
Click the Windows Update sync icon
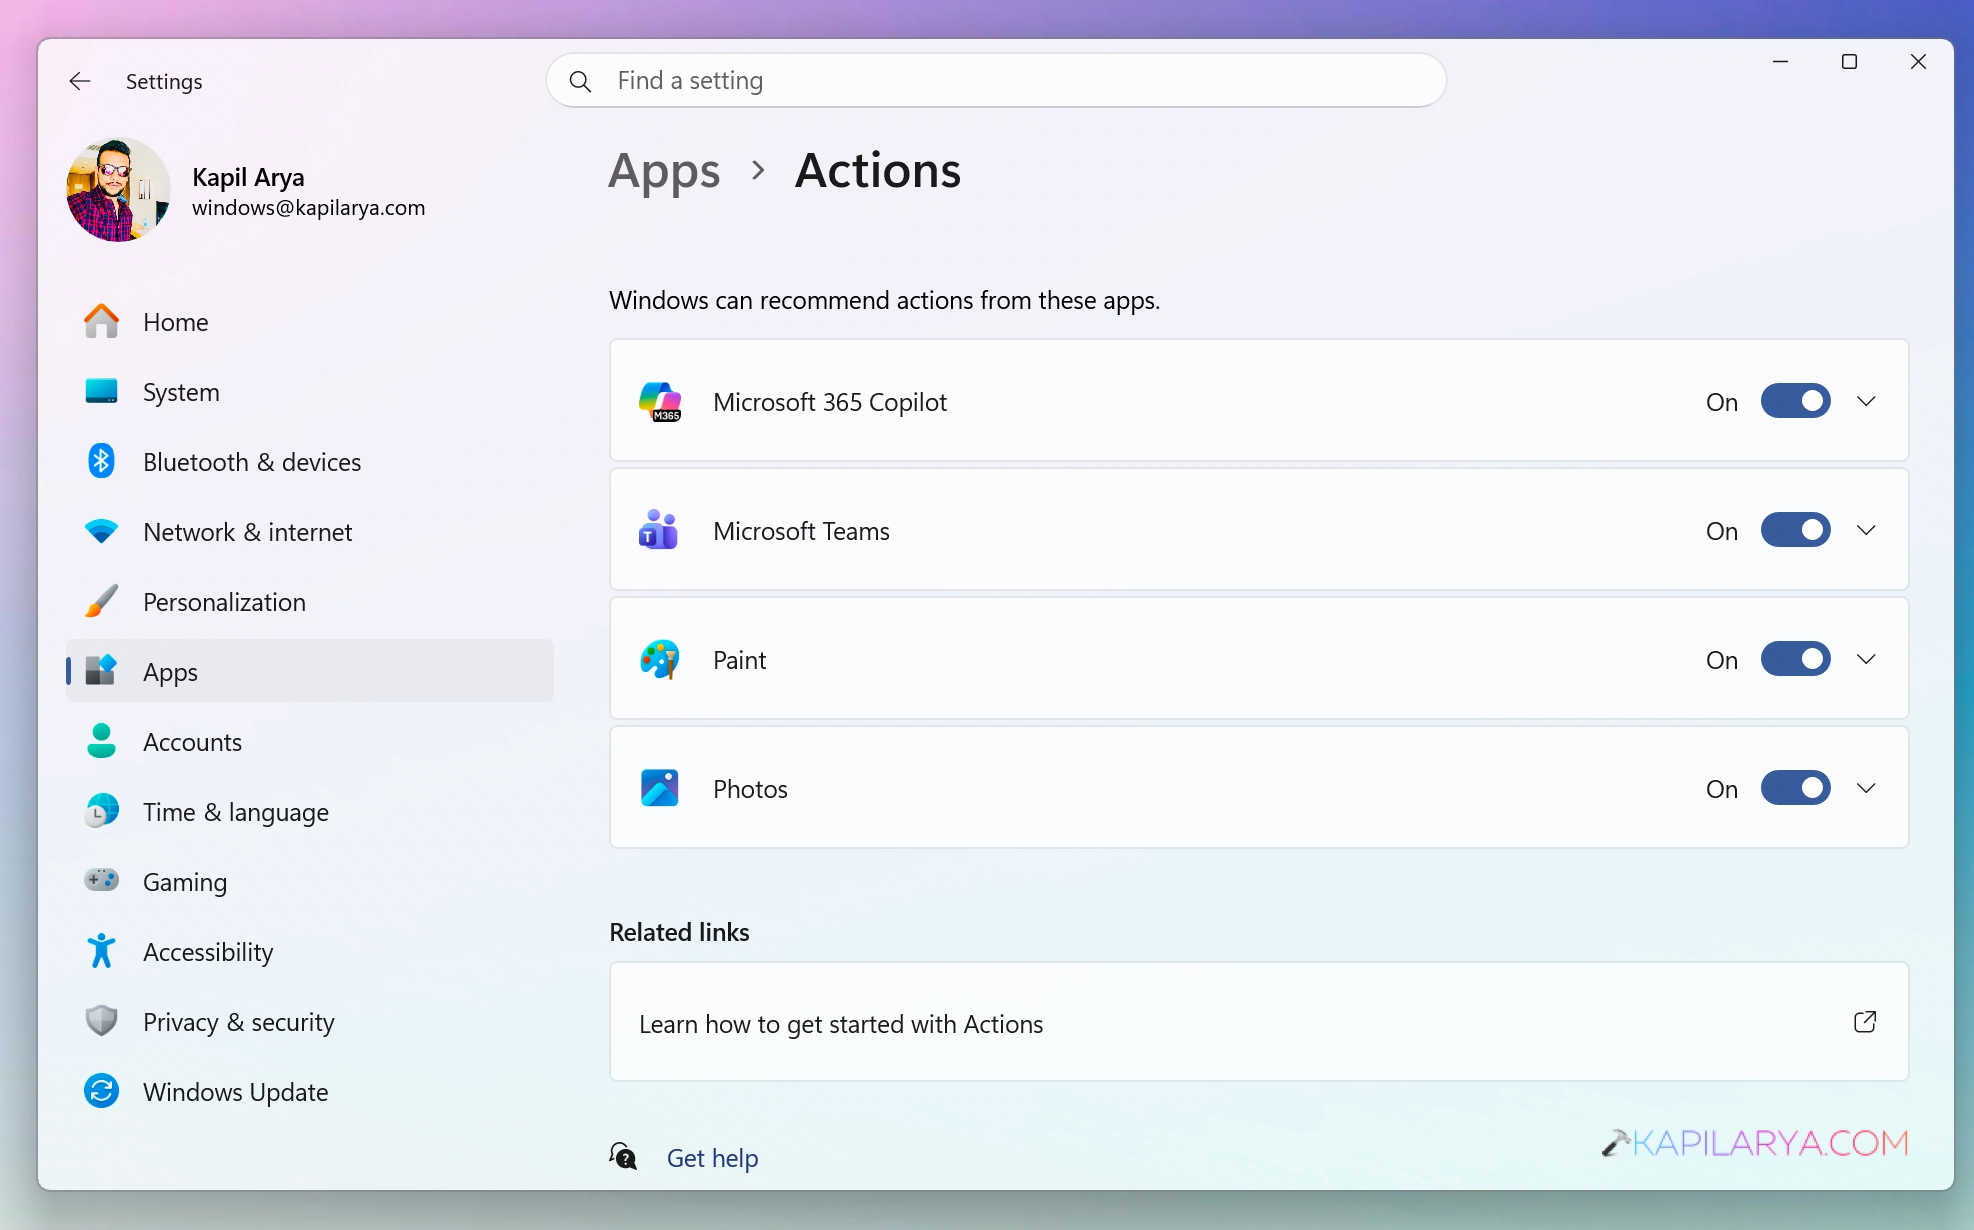coord(101,1091)
